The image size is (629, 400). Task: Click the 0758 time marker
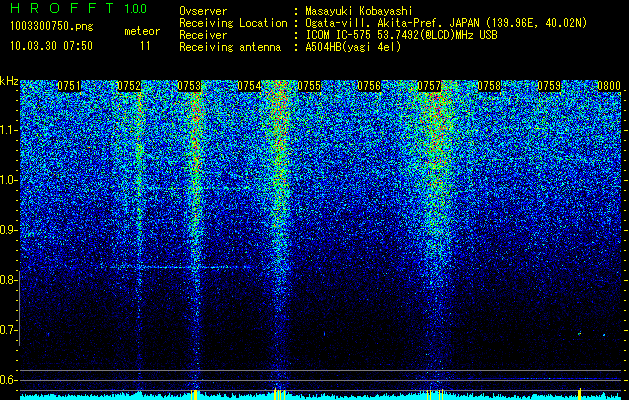(x=489, y=86)
